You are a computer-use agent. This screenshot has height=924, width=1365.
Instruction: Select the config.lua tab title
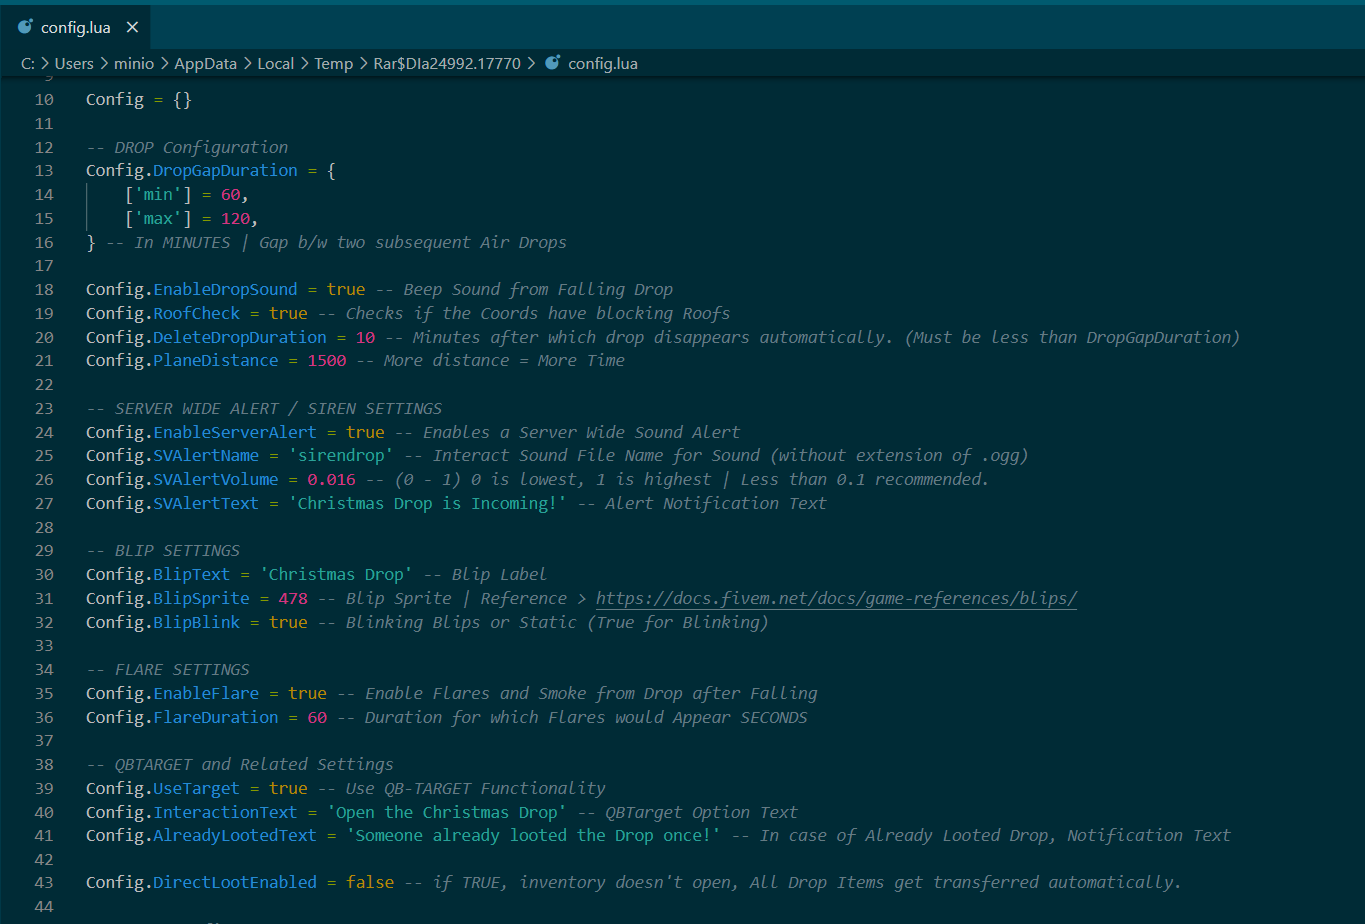pyautogui.click(x=75, y=27)
